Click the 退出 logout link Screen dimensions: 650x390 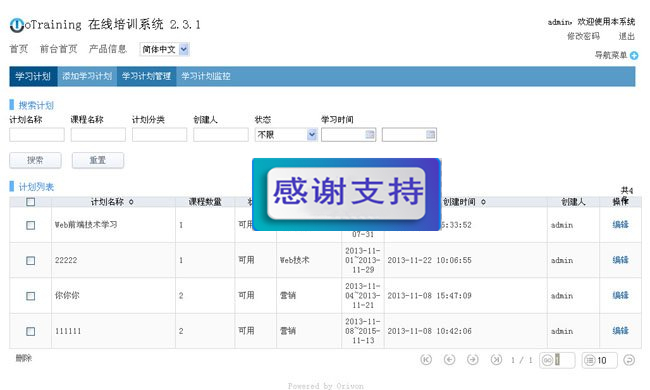(626, 36)
